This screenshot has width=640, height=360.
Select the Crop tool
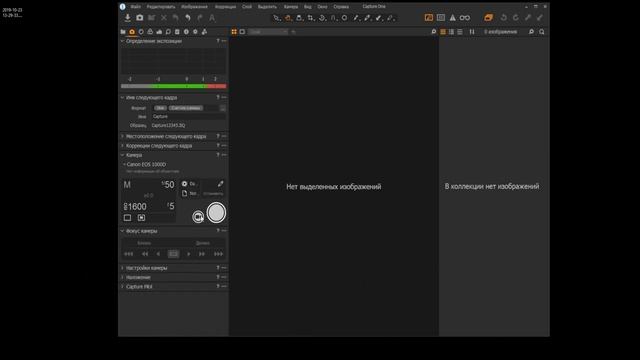tap(311, 18)
